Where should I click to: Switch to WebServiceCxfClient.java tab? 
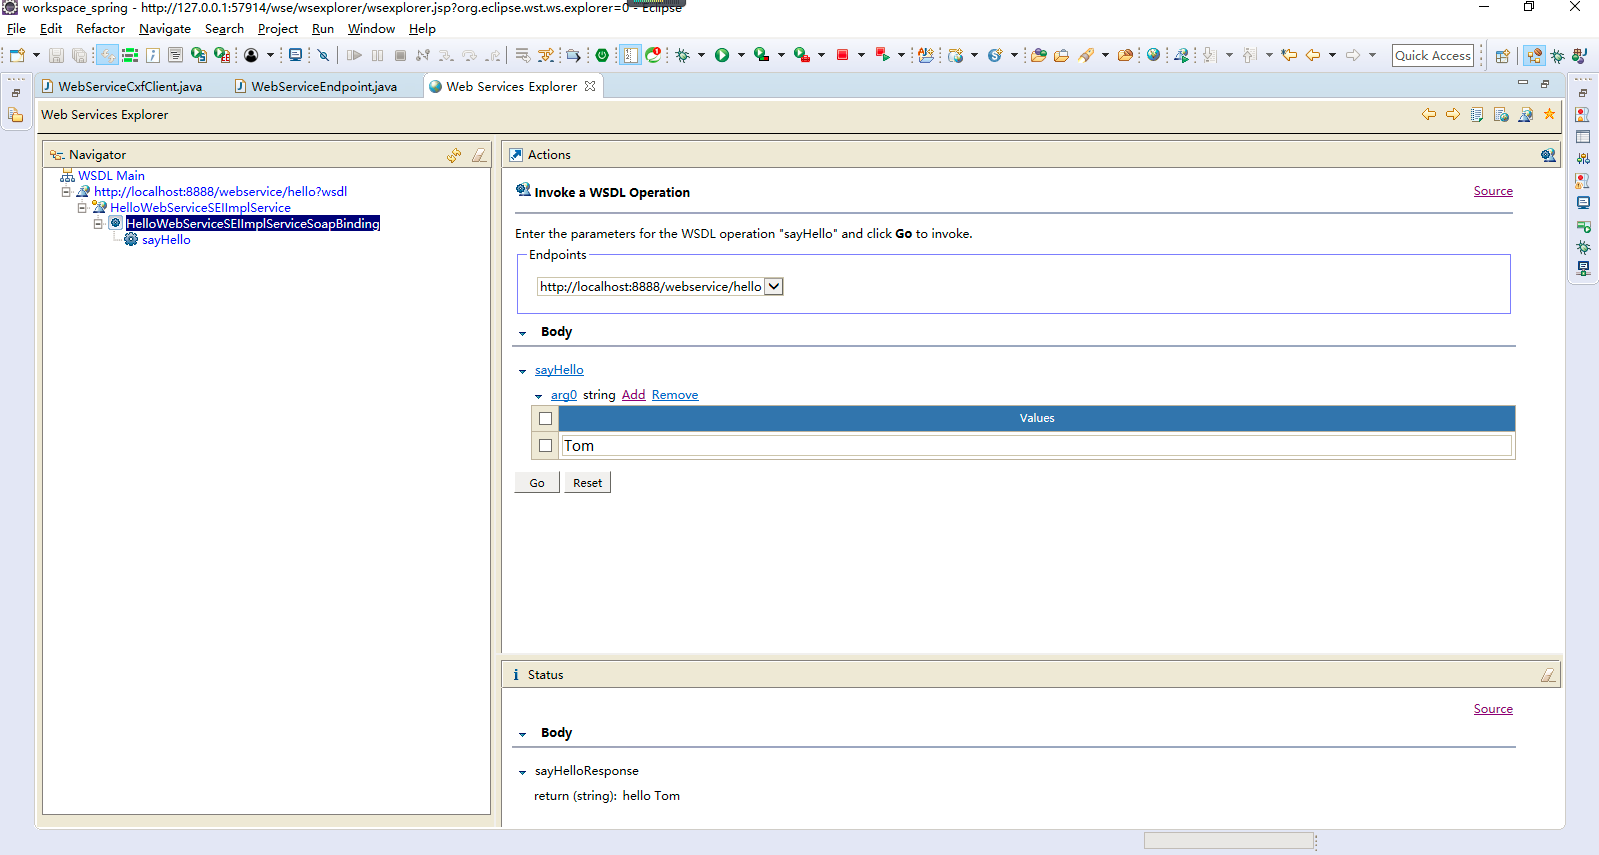122,87
